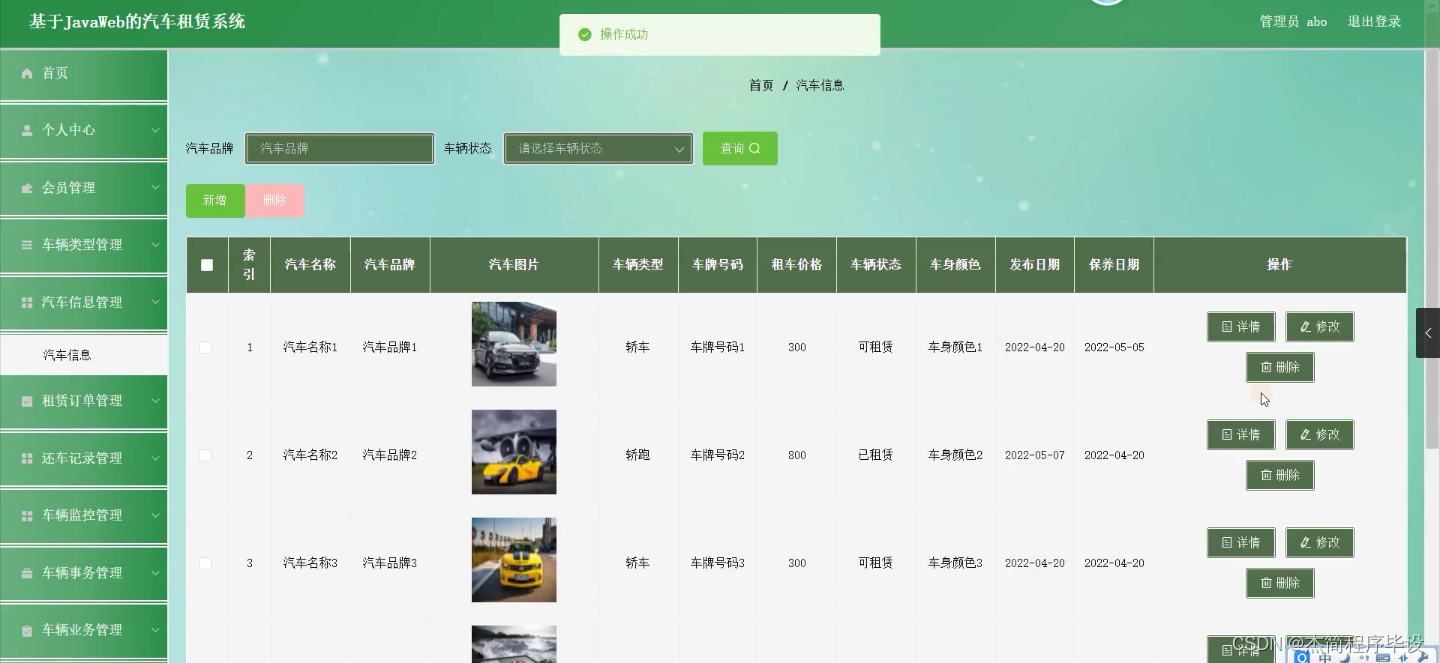This screenshot has width=1440, height=663.
Task: Click 2022-05-07 release date cell
Action: 1035,455
